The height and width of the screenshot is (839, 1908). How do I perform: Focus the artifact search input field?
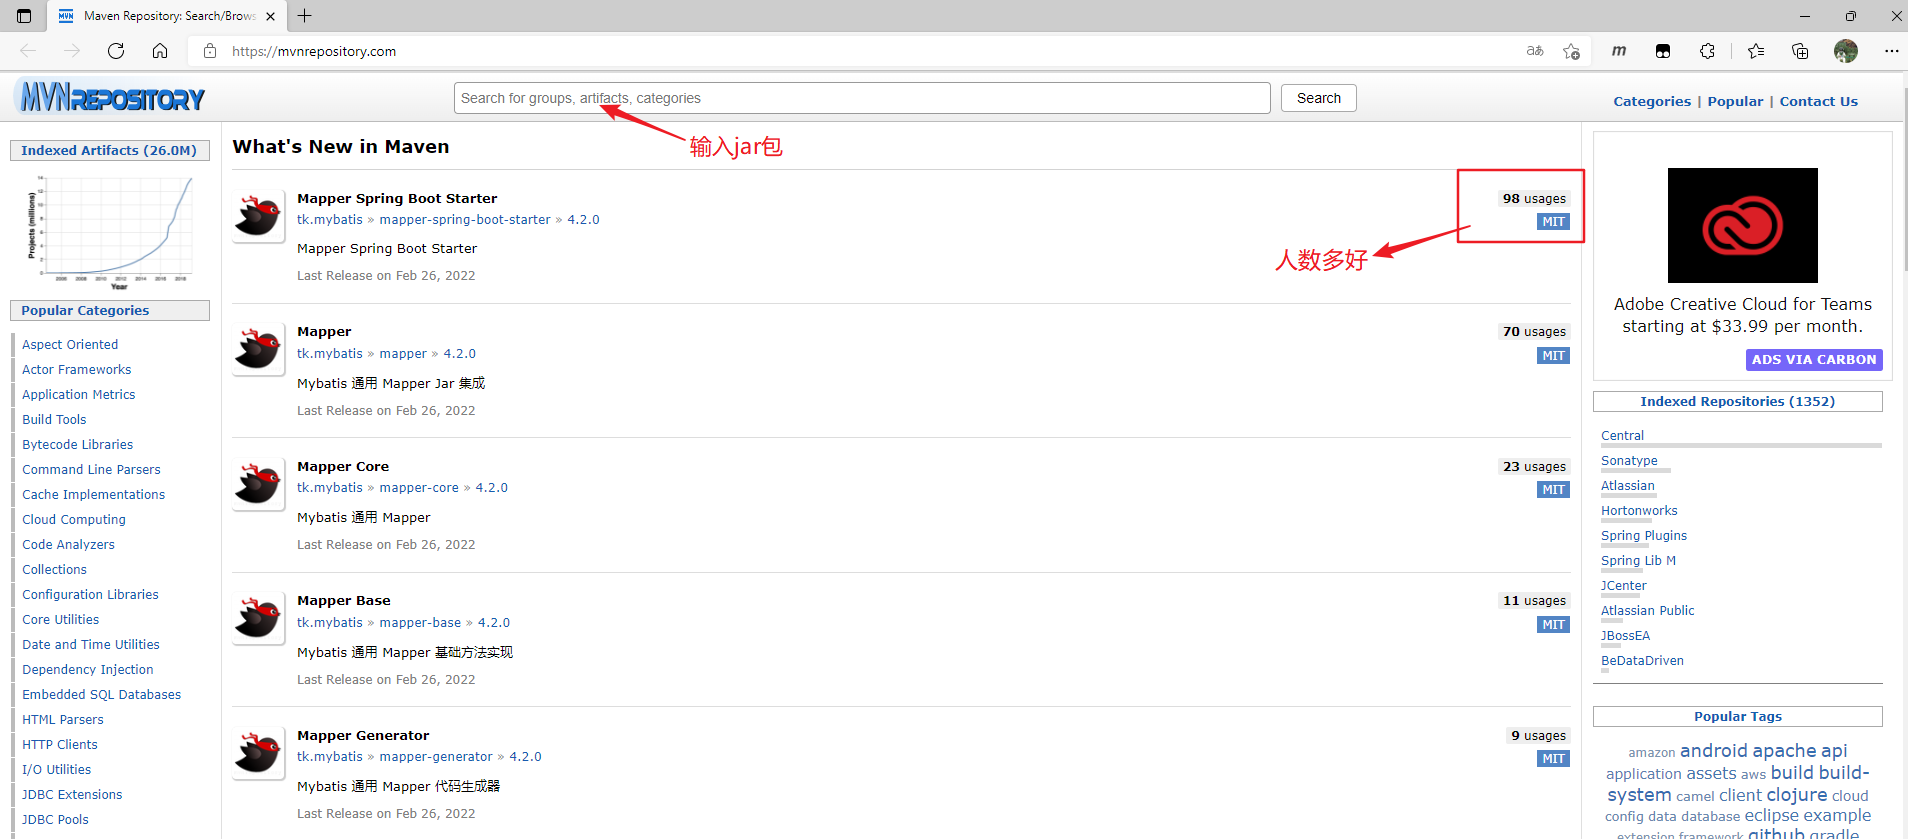[862, 98]
